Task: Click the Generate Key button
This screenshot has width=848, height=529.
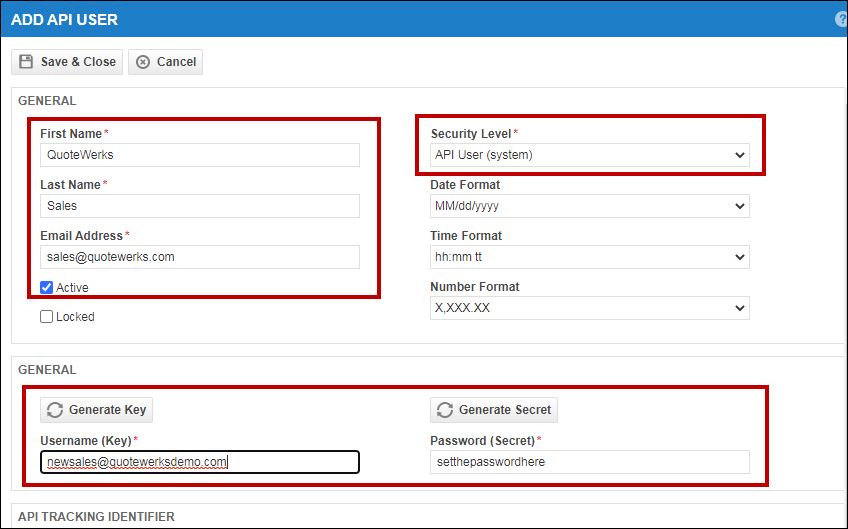Action: (x=97, y=410)
